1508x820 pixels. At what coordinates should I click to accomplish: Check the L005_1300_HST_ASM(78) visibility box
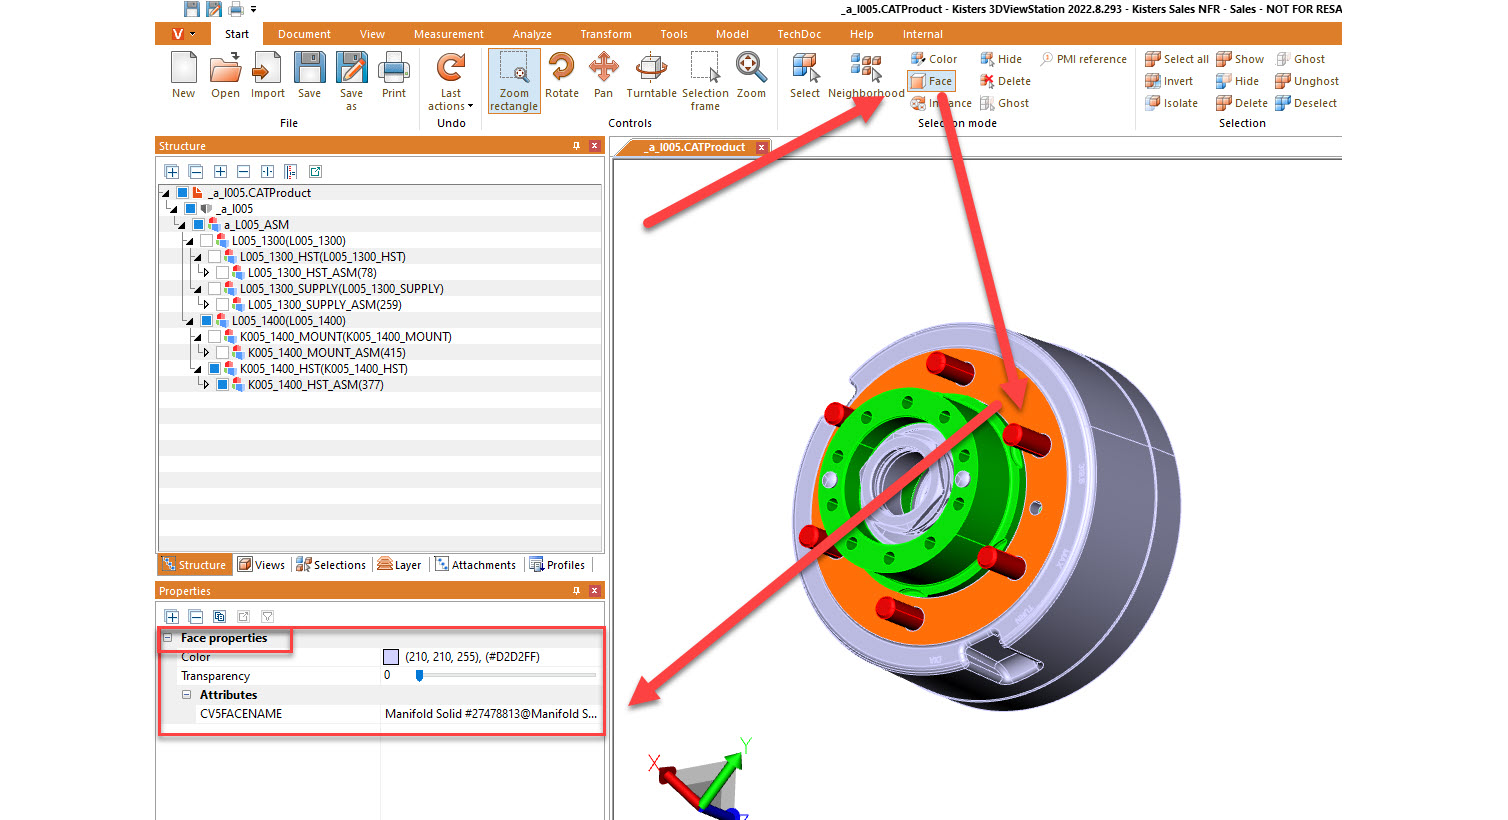coord(222,273)
